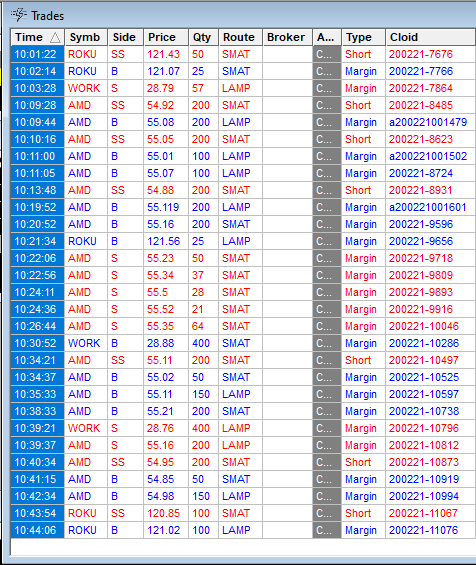The height and width of the screenshot is (565, 476).
Task: Click quantity 37 at 10:22:56
Action: coord(197,275)
